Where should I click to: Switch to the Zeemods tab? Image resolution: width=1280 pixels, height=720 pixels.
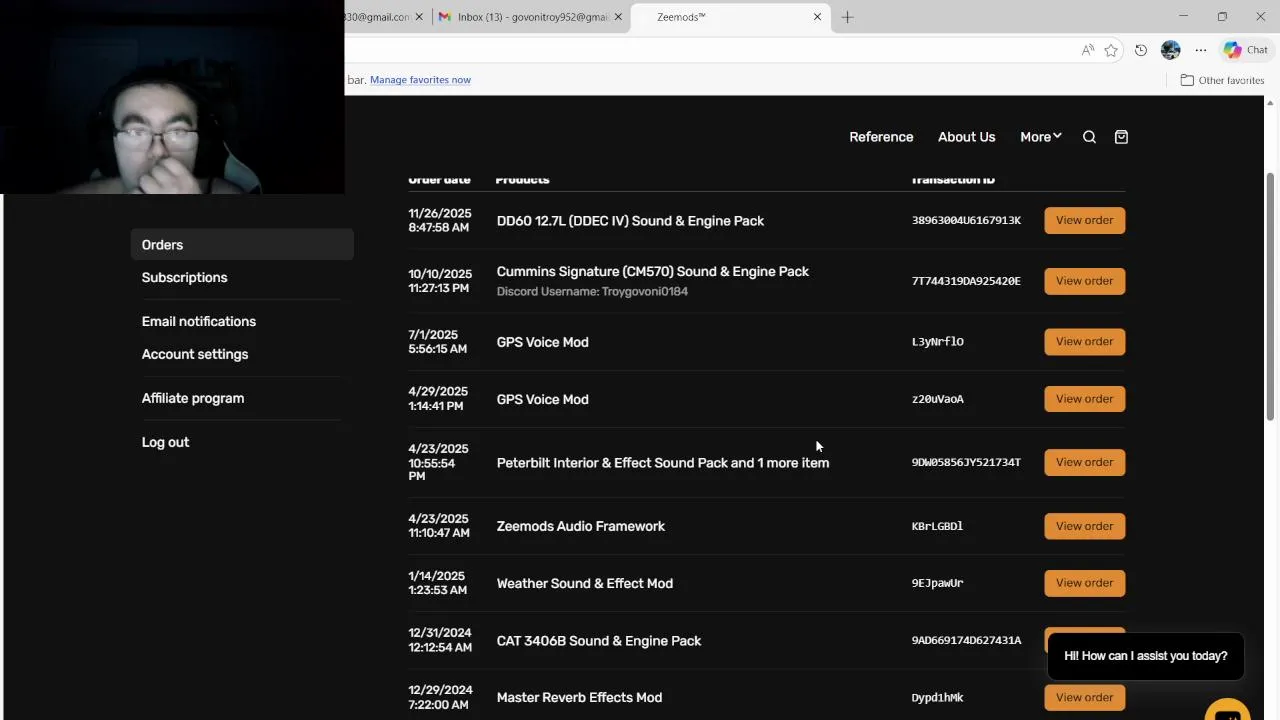(x=730, y=17)
